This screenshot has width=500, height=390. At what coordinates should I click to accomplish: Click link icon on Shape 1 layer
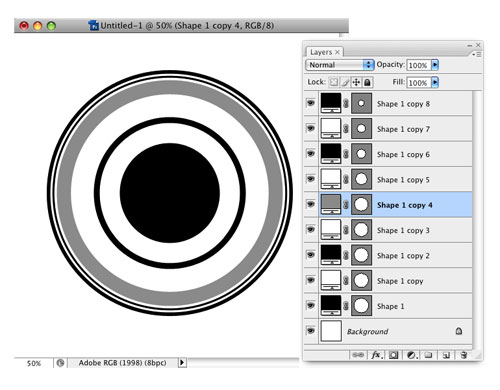click(x=346, y=306)
